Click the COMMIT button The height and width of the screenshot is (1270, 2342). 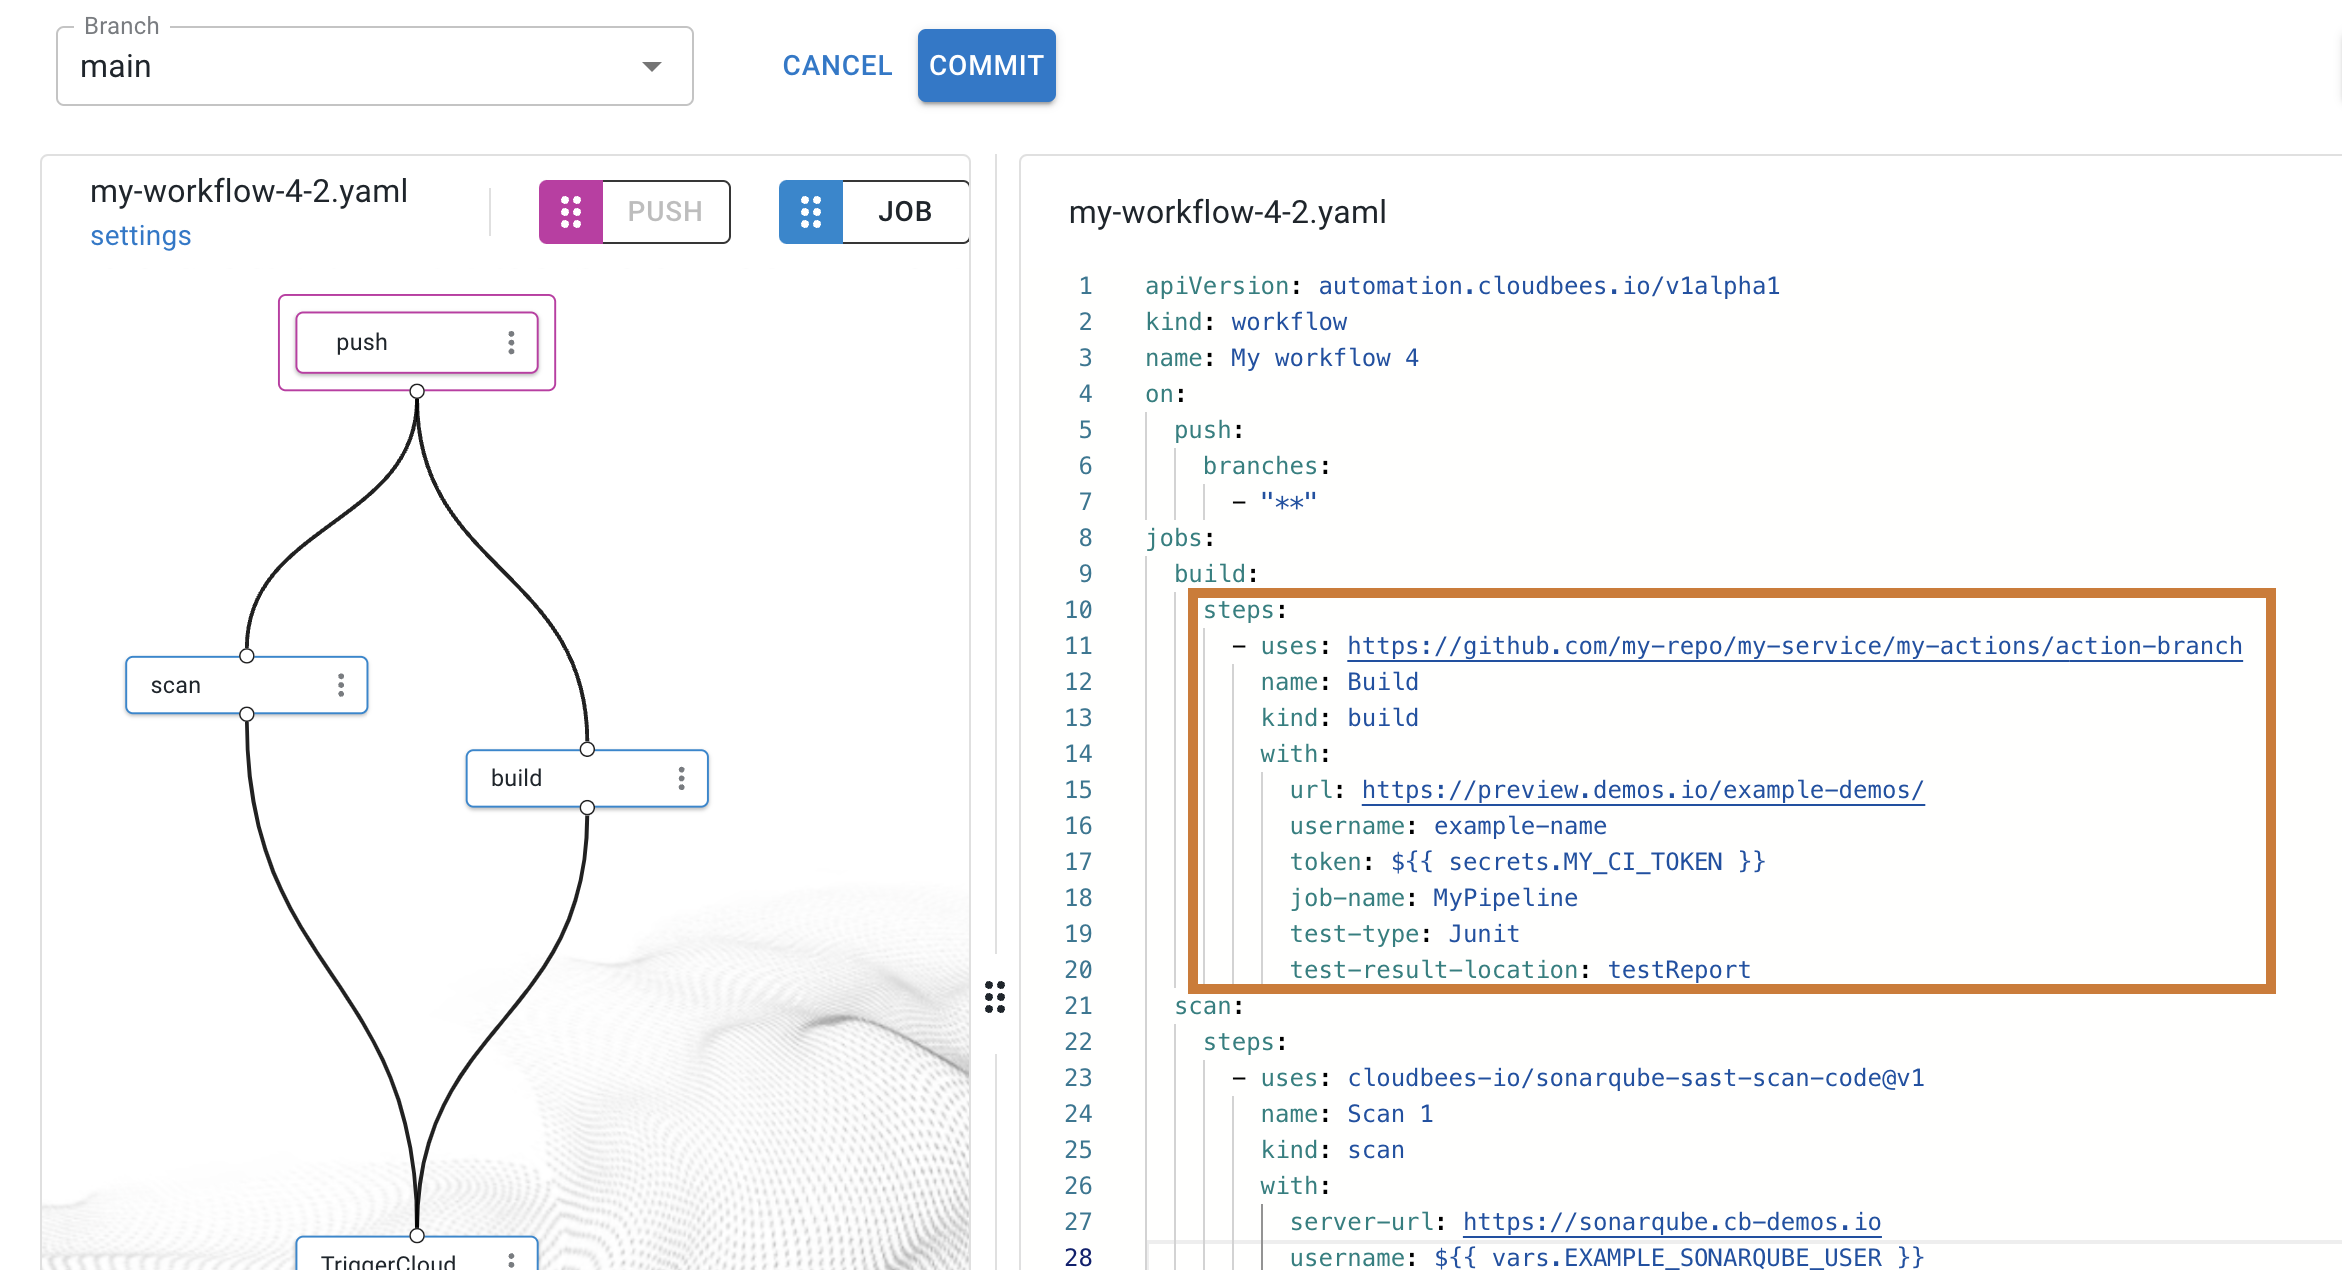[986, 66]
